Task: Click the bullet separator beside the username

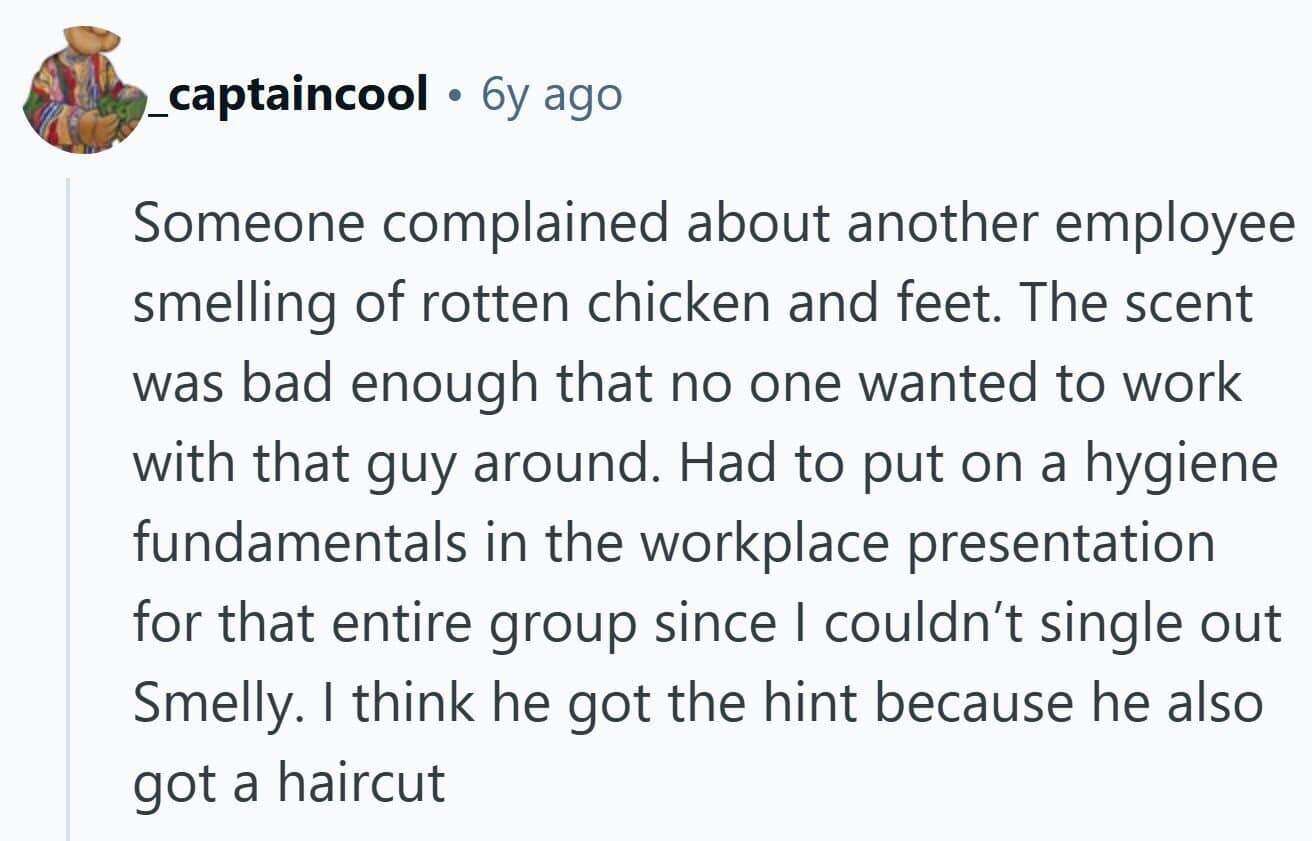Action: coord(455,97)
